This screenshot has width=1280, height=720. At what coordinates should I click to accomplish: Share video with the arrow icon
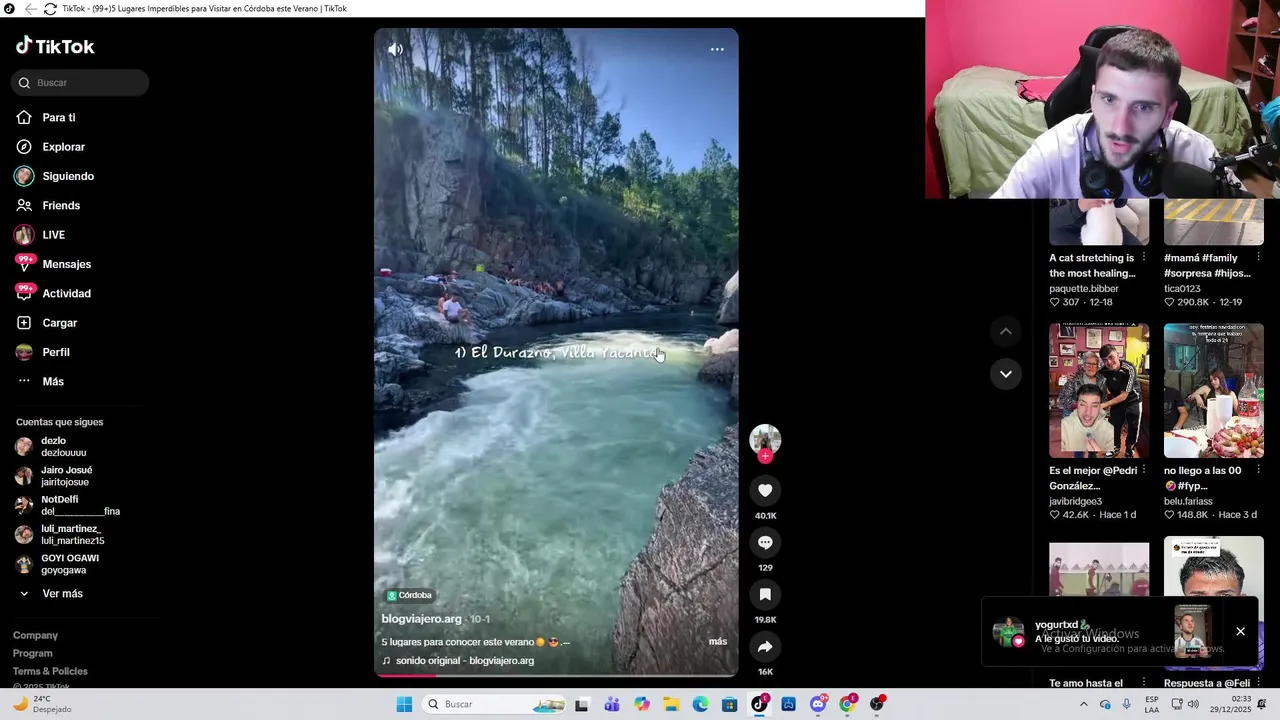pos(765,646)
